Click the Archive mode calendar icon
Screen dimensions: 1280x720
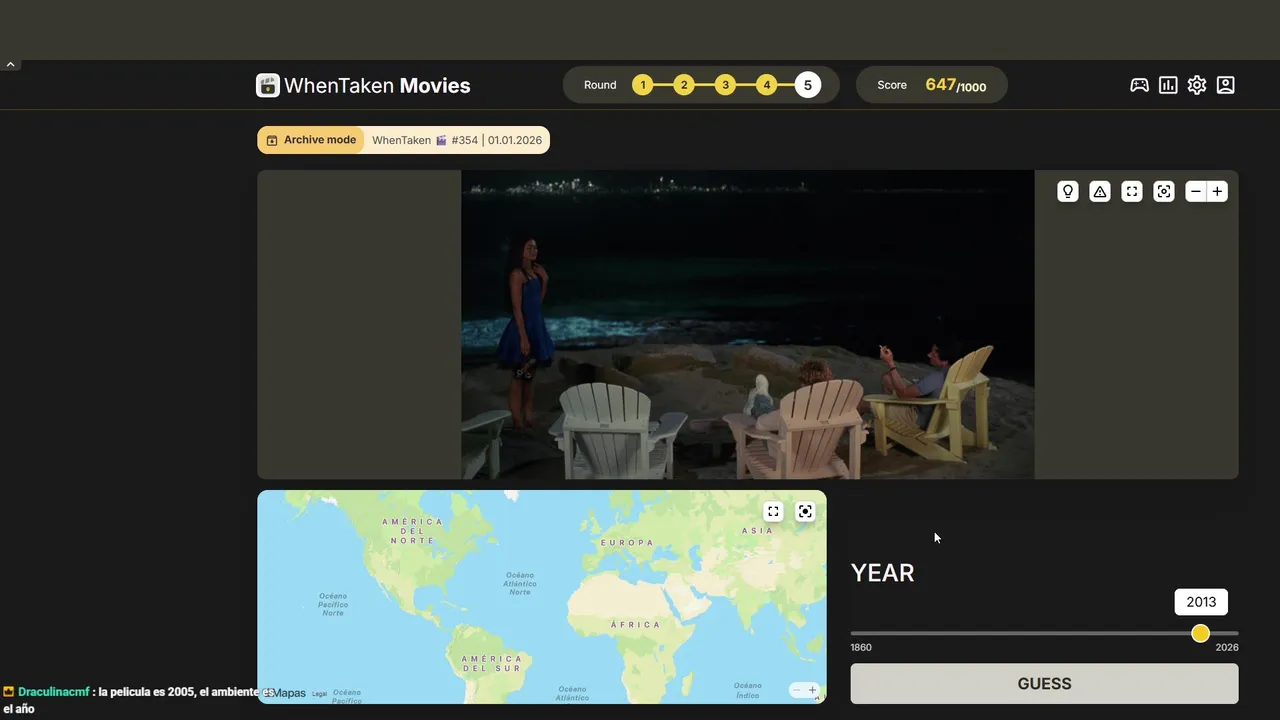[271, 140]
